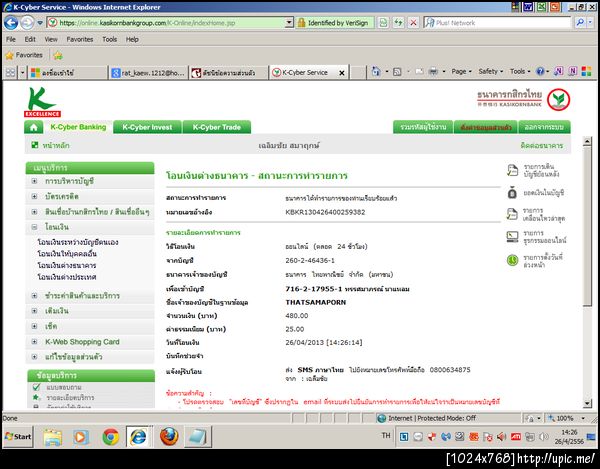Close the K-Cyber Service browser tab

[x=342, y=73]
